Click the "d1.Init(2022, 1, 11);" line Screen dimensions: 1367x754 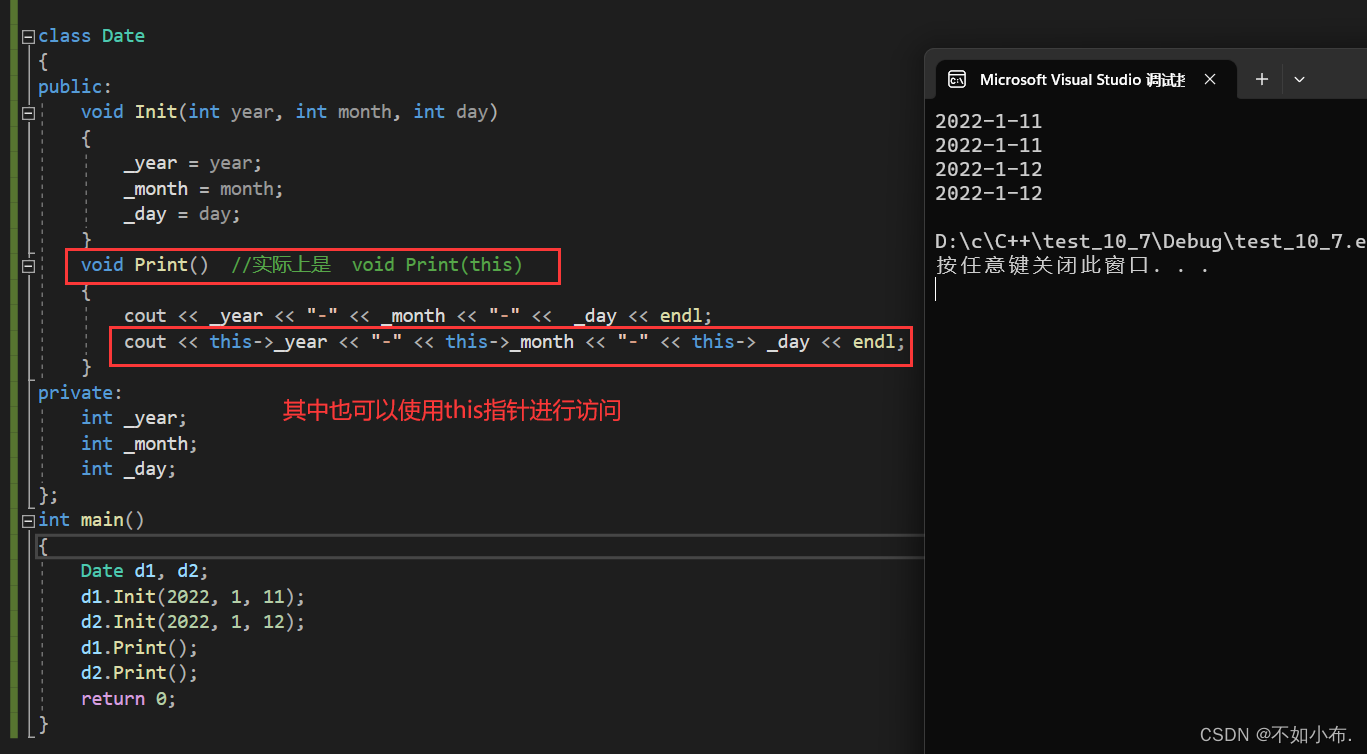click(x=193, y=596)
